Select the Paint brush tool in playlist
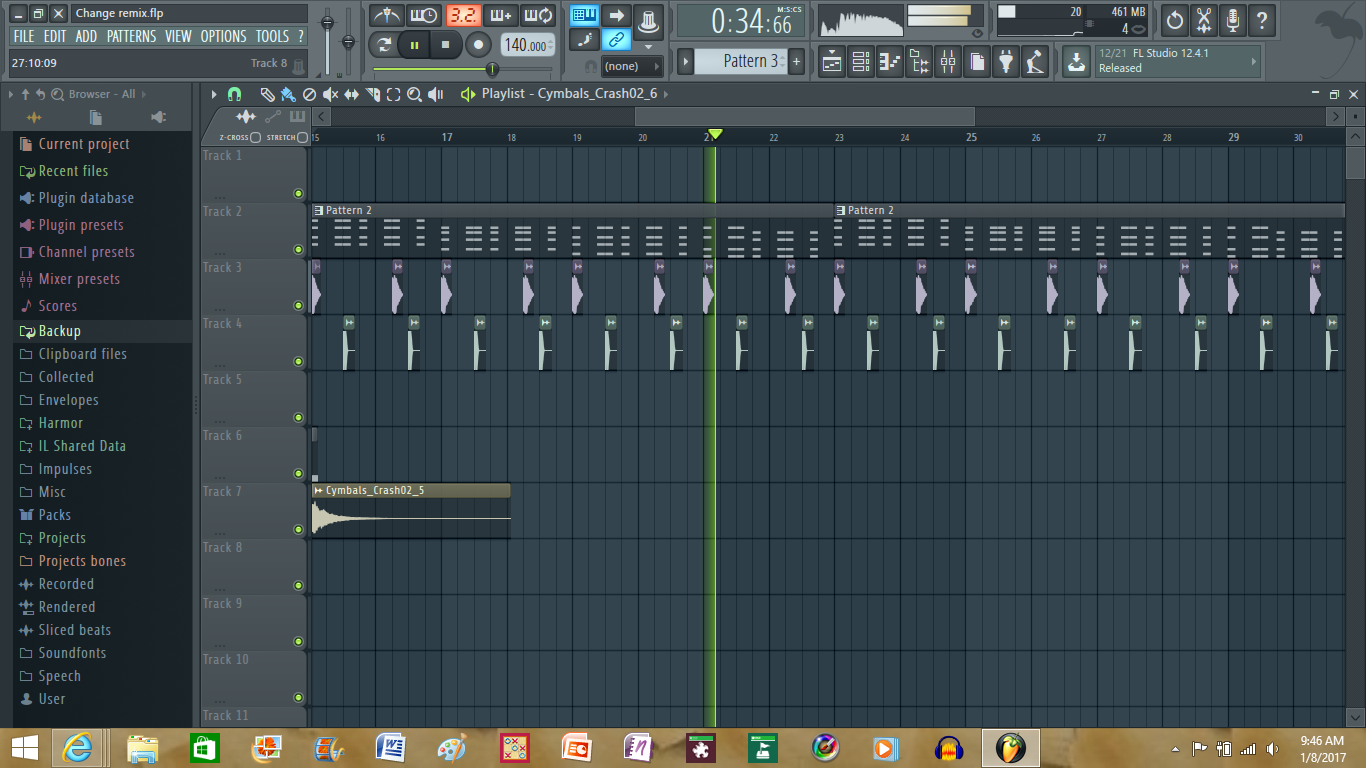This screenshot has width=1366, height=768. pos(288,94)
